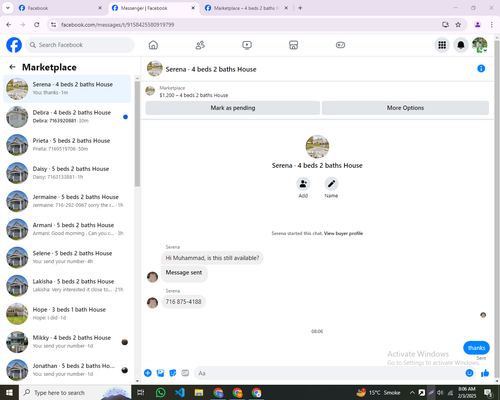This screenshot has width=500, height=400.
Task: Open Visual Studio Code from the taskbar
Action: (180, 392)
